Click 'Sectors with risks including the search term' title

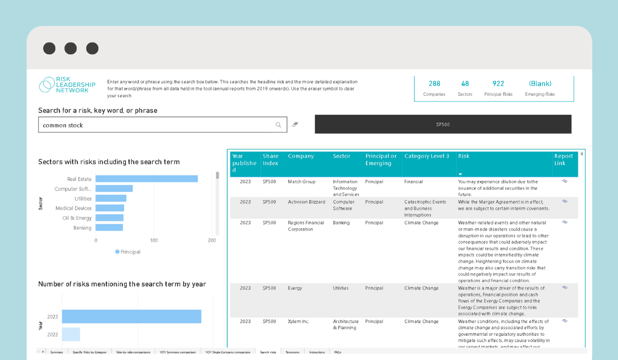(109, 162)
